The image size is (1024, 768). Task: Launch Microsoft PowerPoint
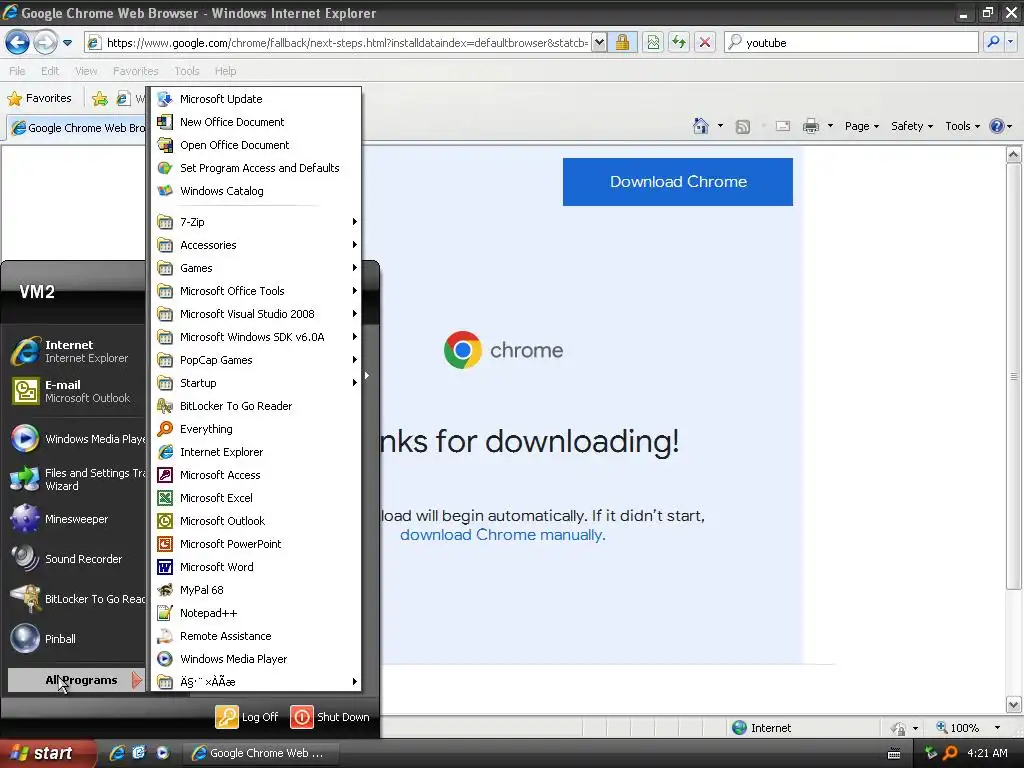(256, 544)
